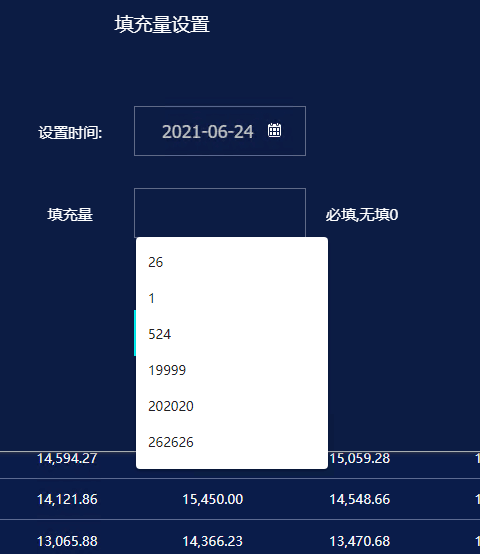
Task: Click the 必填,无填0 hint text
Action: 362,215
